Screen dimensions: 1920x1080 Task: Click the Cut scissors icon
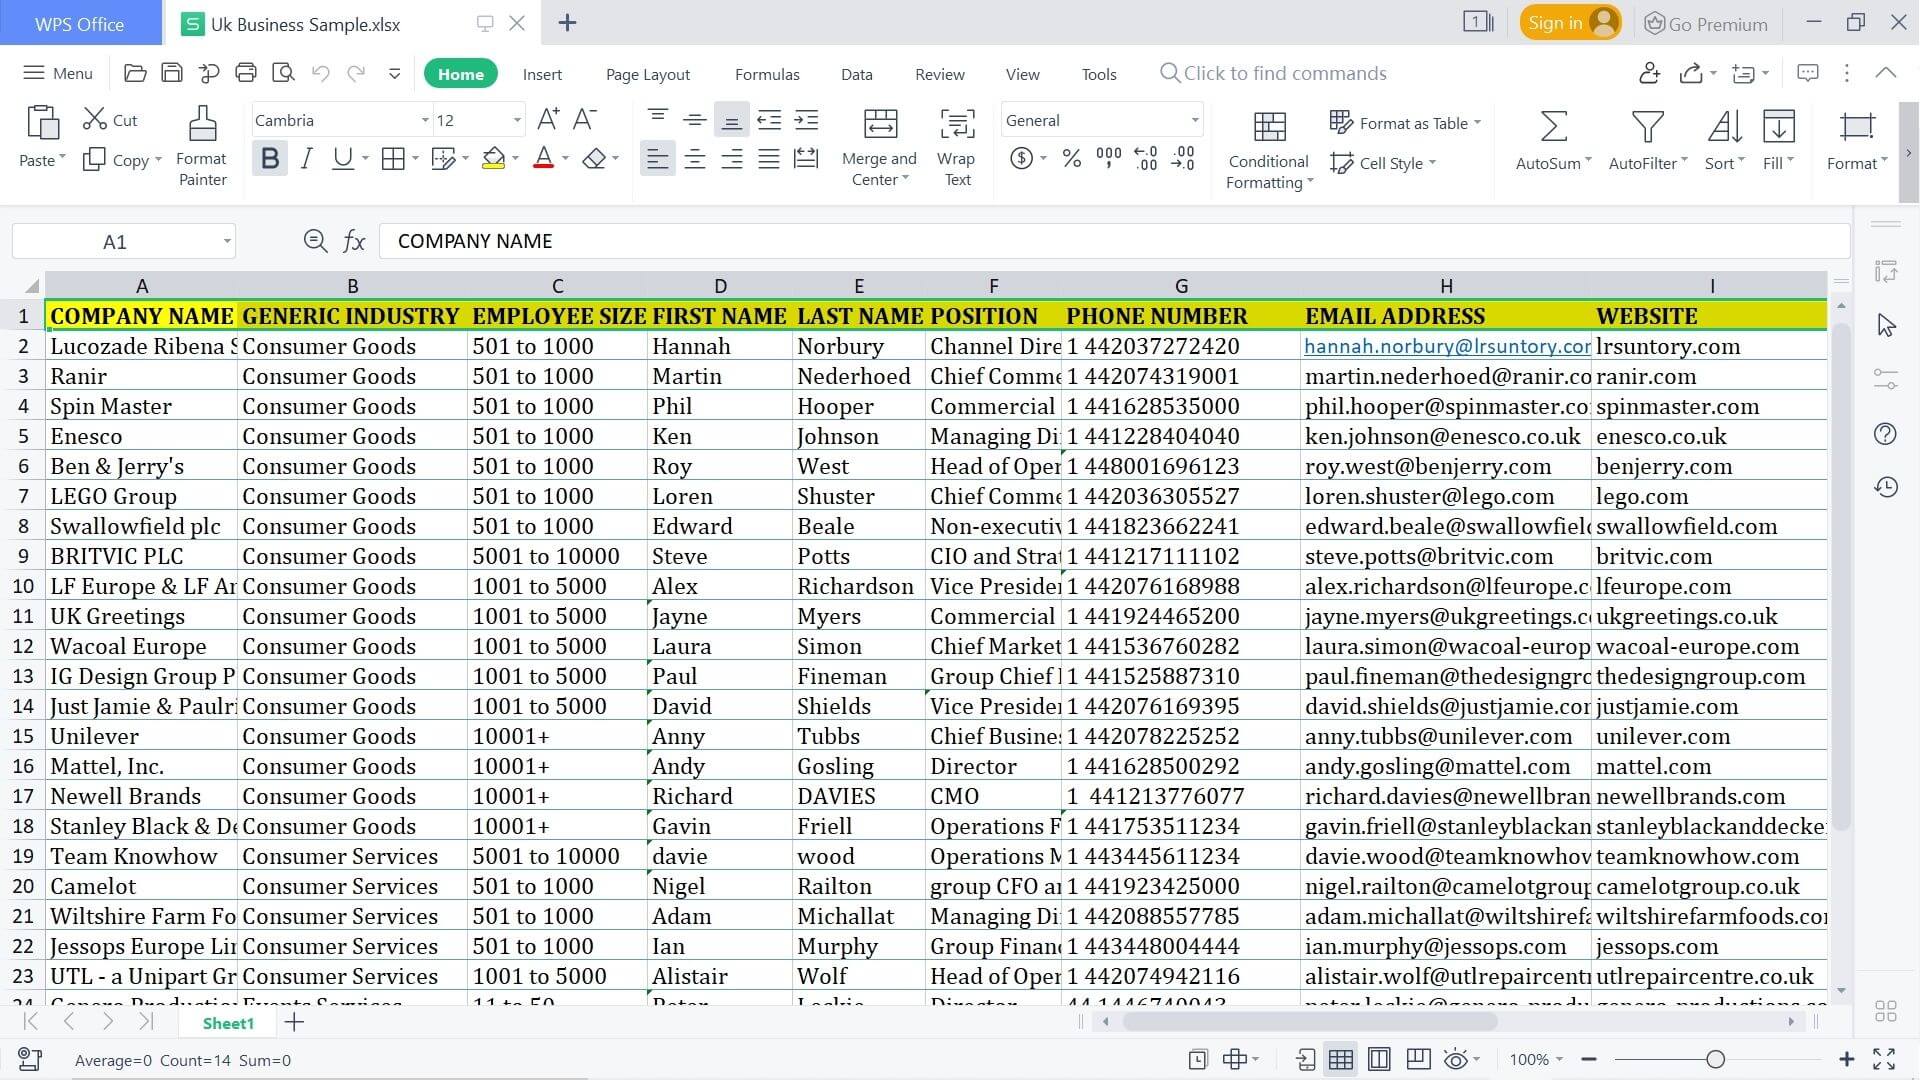(95, 119)
